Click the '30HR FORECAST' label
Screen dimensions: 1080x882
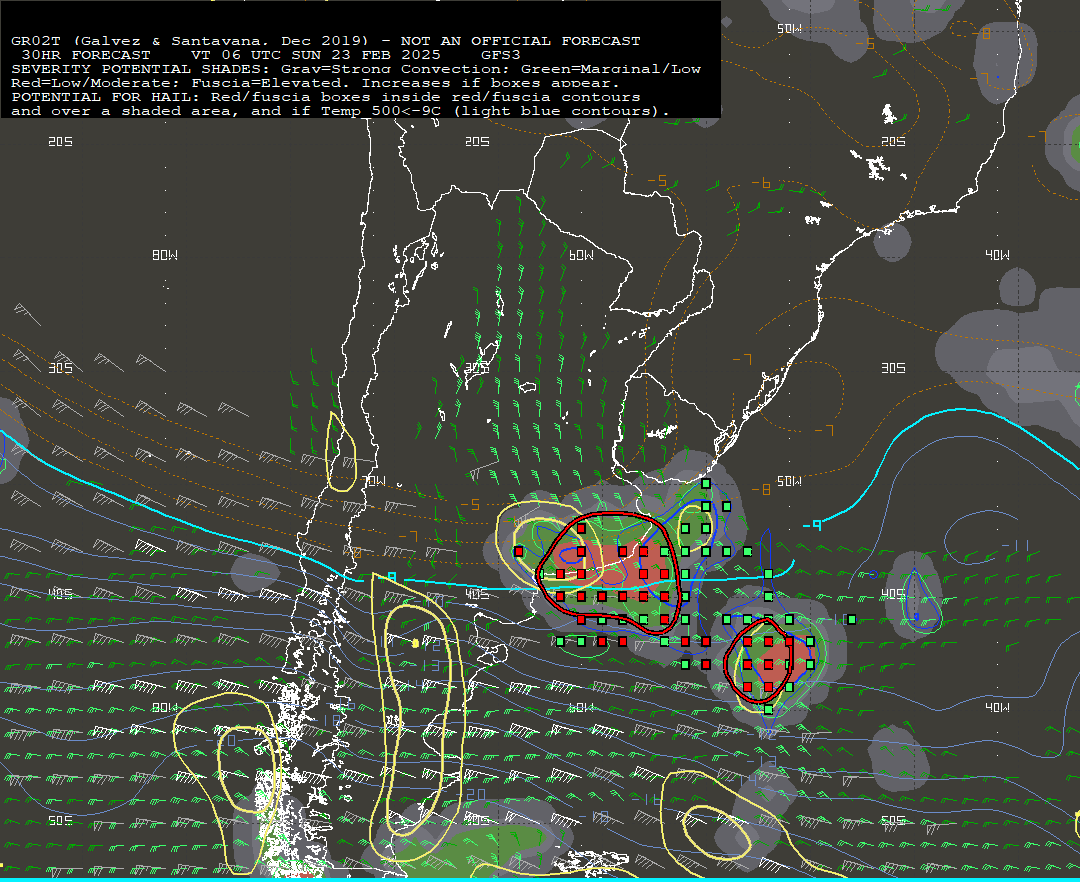(x=86, y=54)
